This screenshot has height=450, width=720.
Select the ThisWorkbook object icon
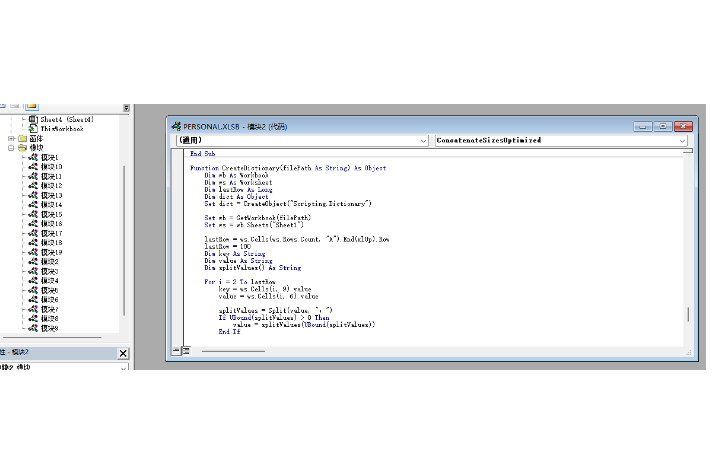tap(33, 129)
